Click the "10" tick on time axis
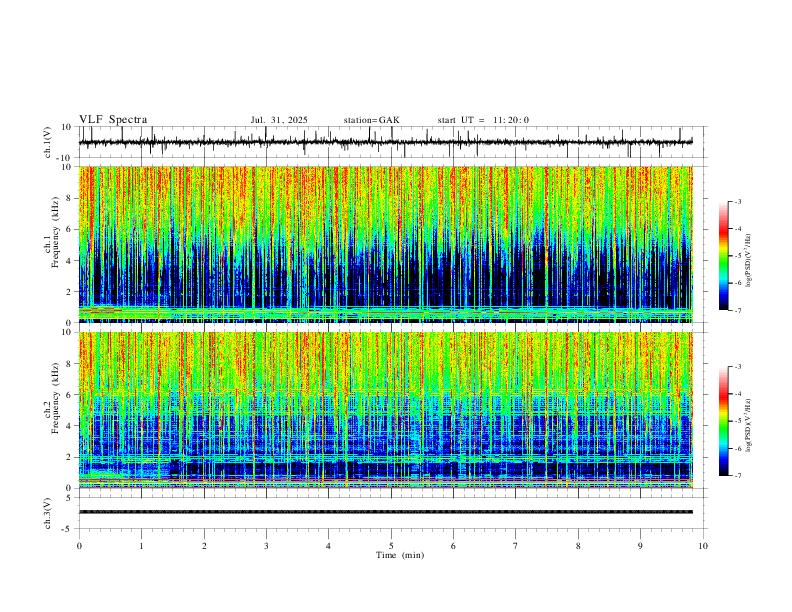The height and width of the screenshot is (612, 792). pyautogui.click(x=703, y=546)
